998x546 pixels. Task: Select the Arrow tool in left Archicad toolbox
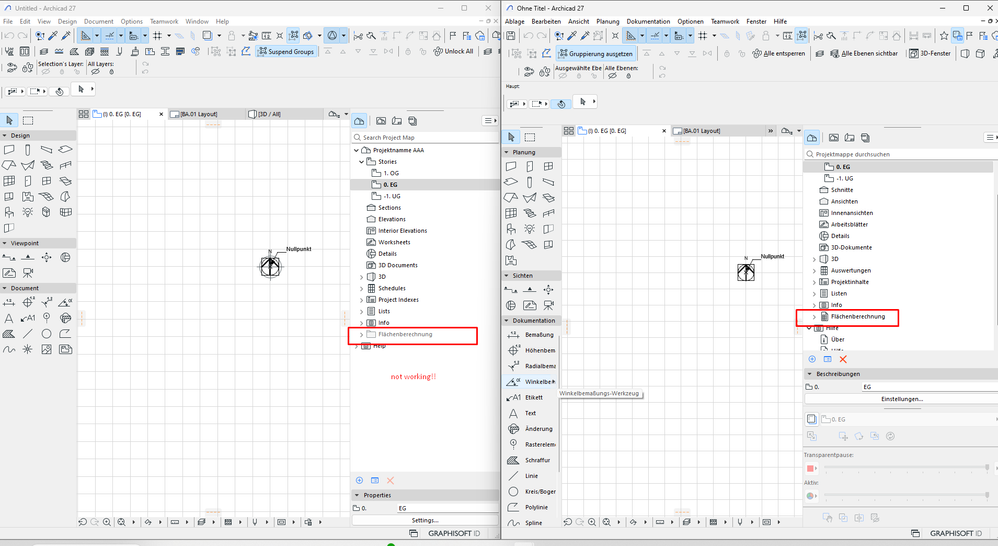(10, 120)
